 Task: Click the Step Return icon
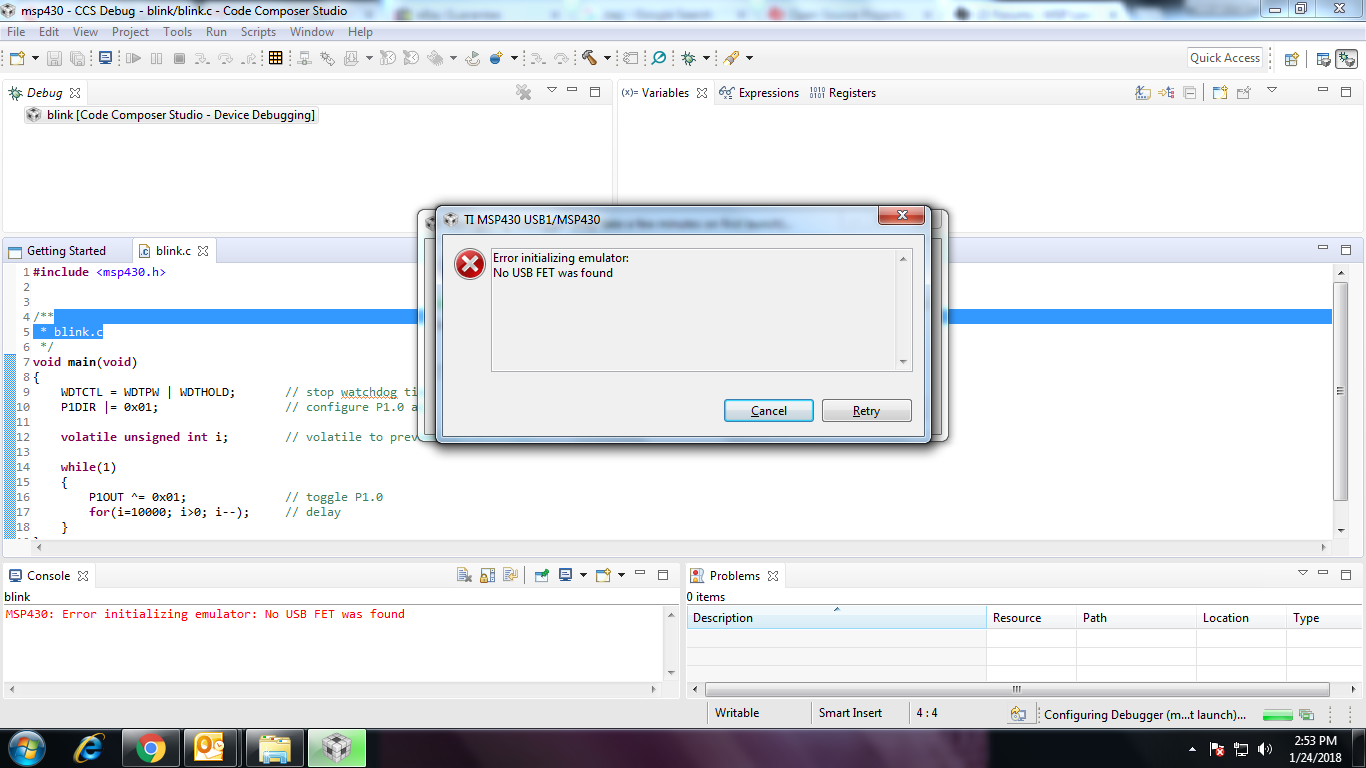(x=250, y=58)
